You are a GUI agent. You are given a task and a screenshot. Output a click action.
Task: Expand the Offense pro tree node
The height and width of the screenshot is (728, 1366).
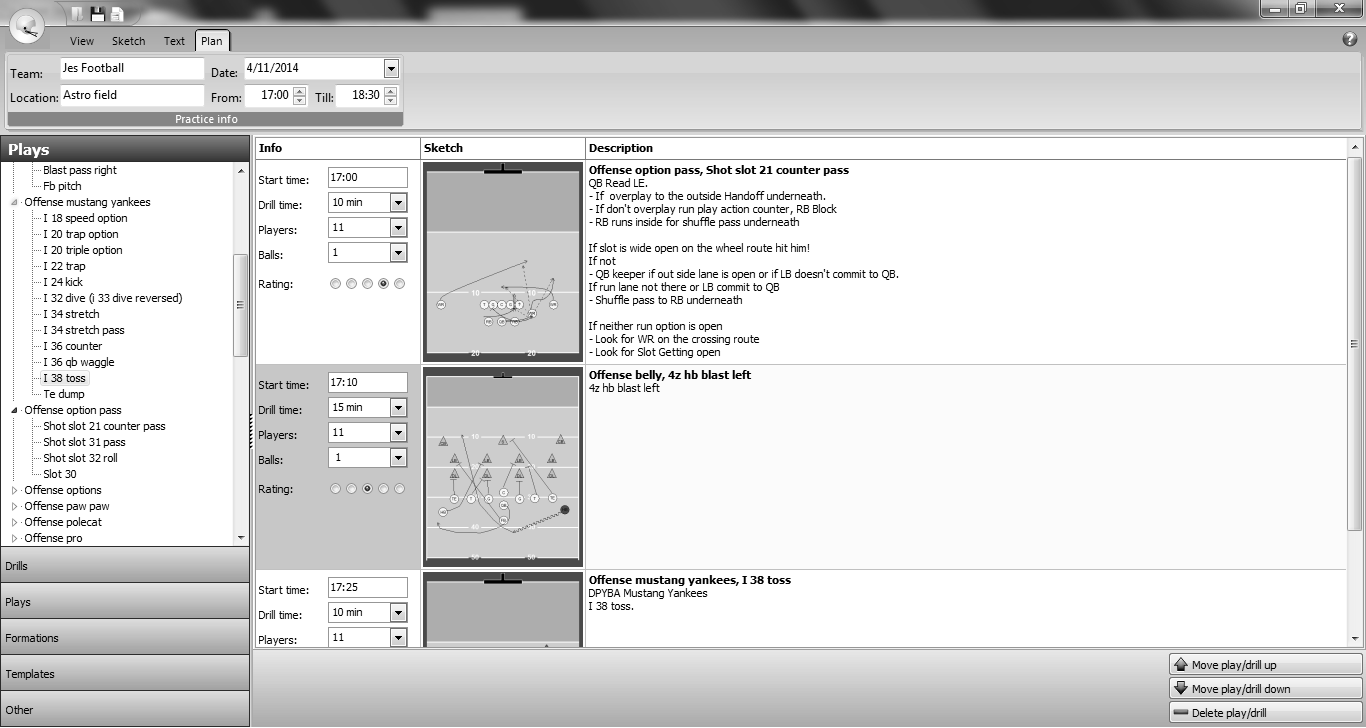coord(15,538)
